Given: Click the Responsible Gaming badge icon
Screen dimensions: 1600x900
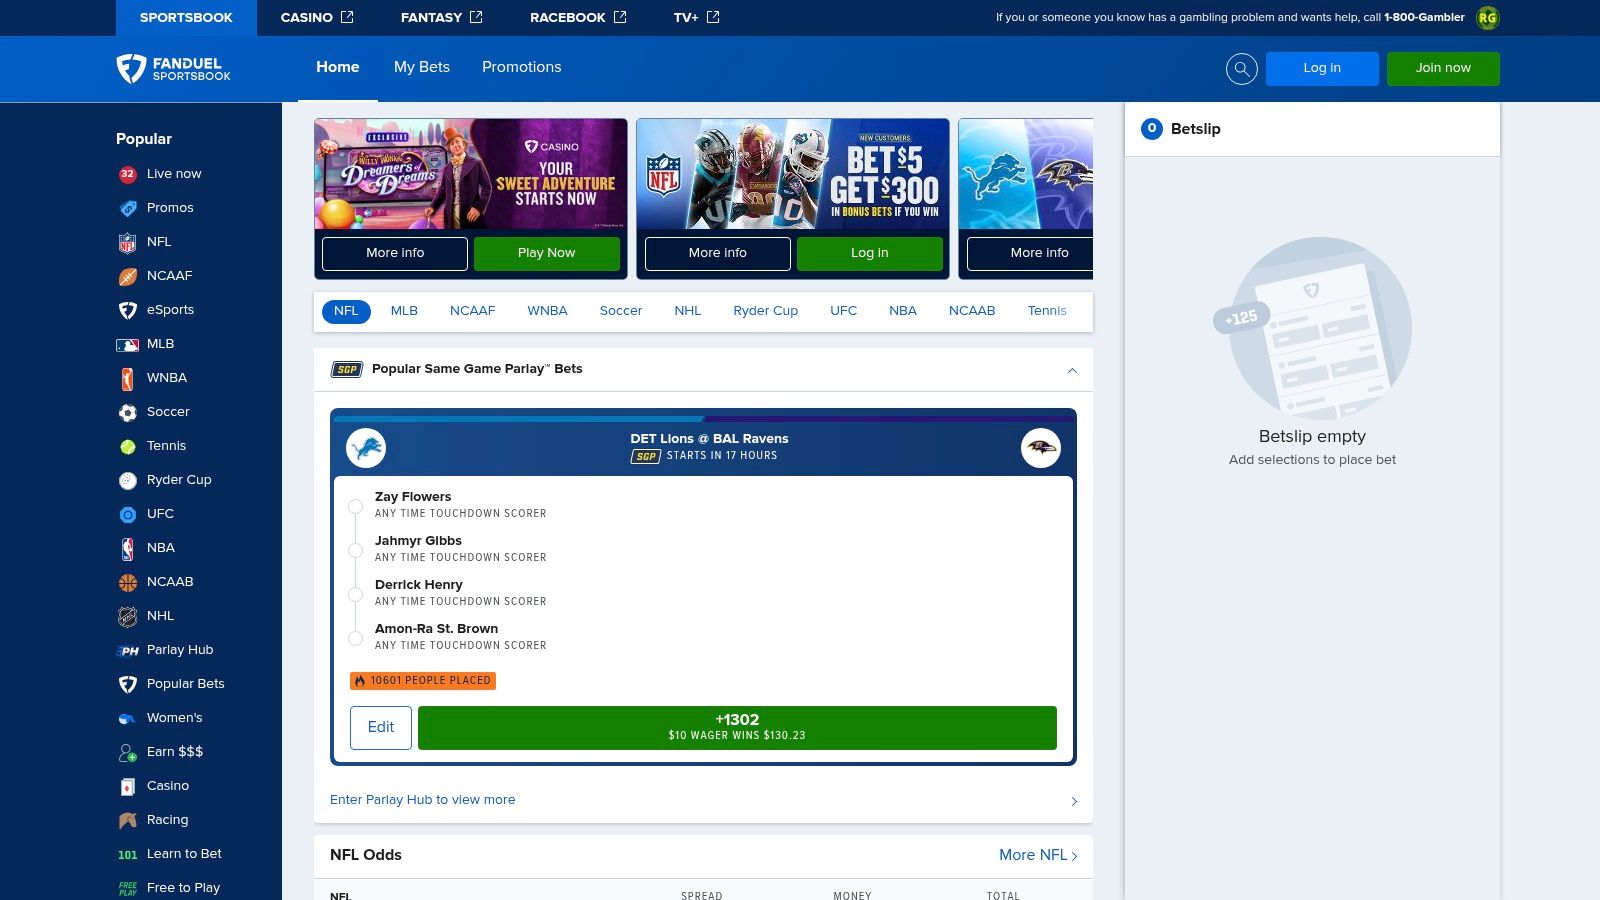Looking at the screenshot, I should (x=1486, y=17).
